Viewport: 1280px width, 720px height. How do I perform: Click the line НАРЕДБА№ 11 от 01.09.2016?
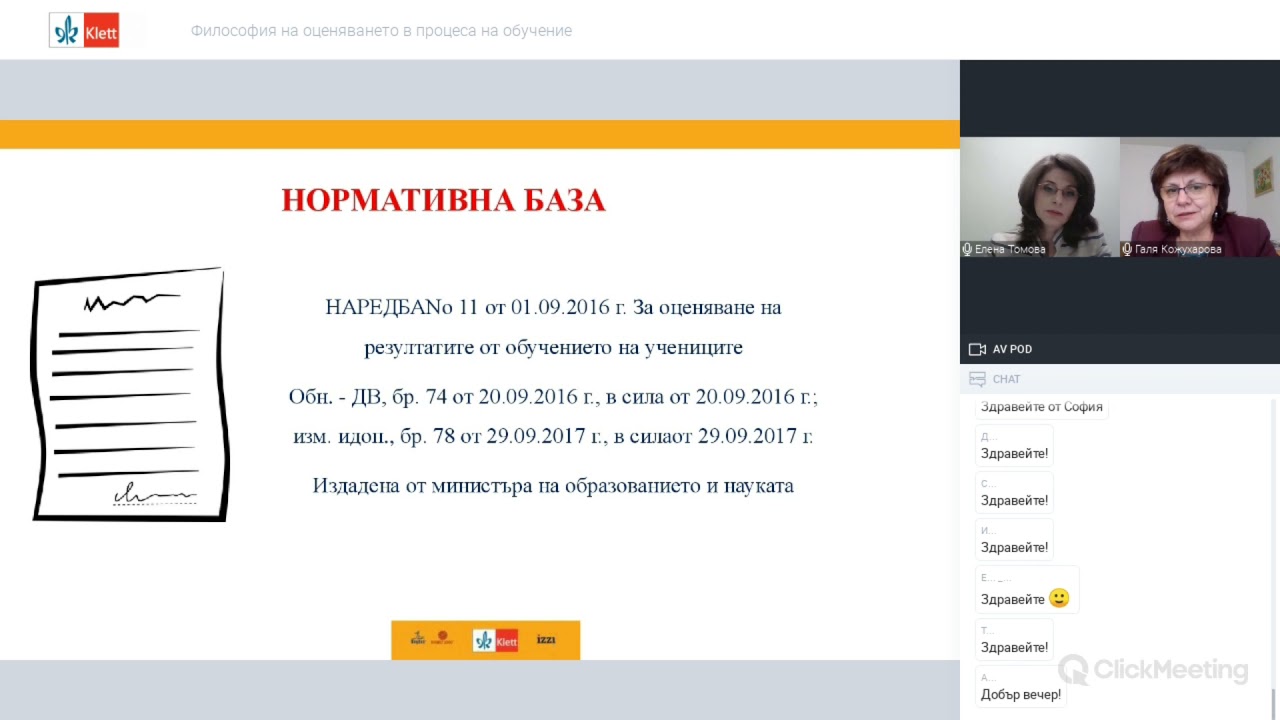[553, 307]
